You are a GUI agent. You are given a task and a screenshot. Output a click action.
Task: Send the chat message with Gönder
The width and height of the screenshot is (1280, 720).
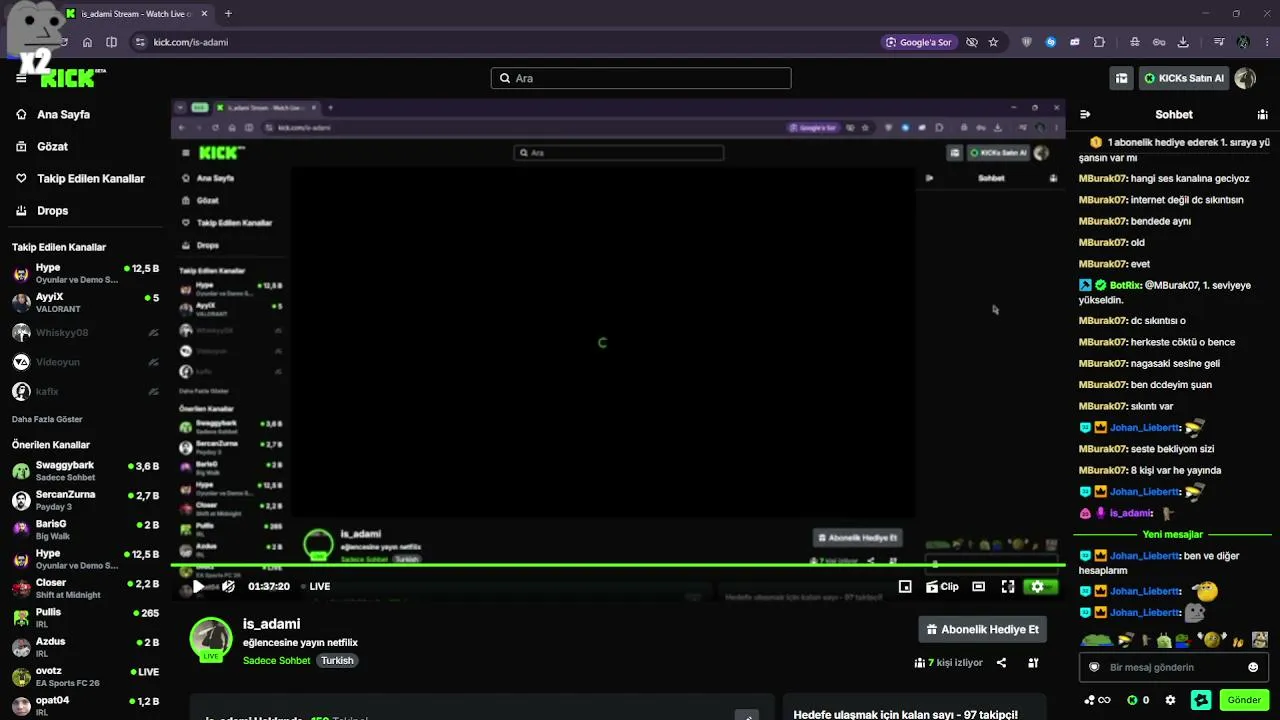pos(1244,700)
